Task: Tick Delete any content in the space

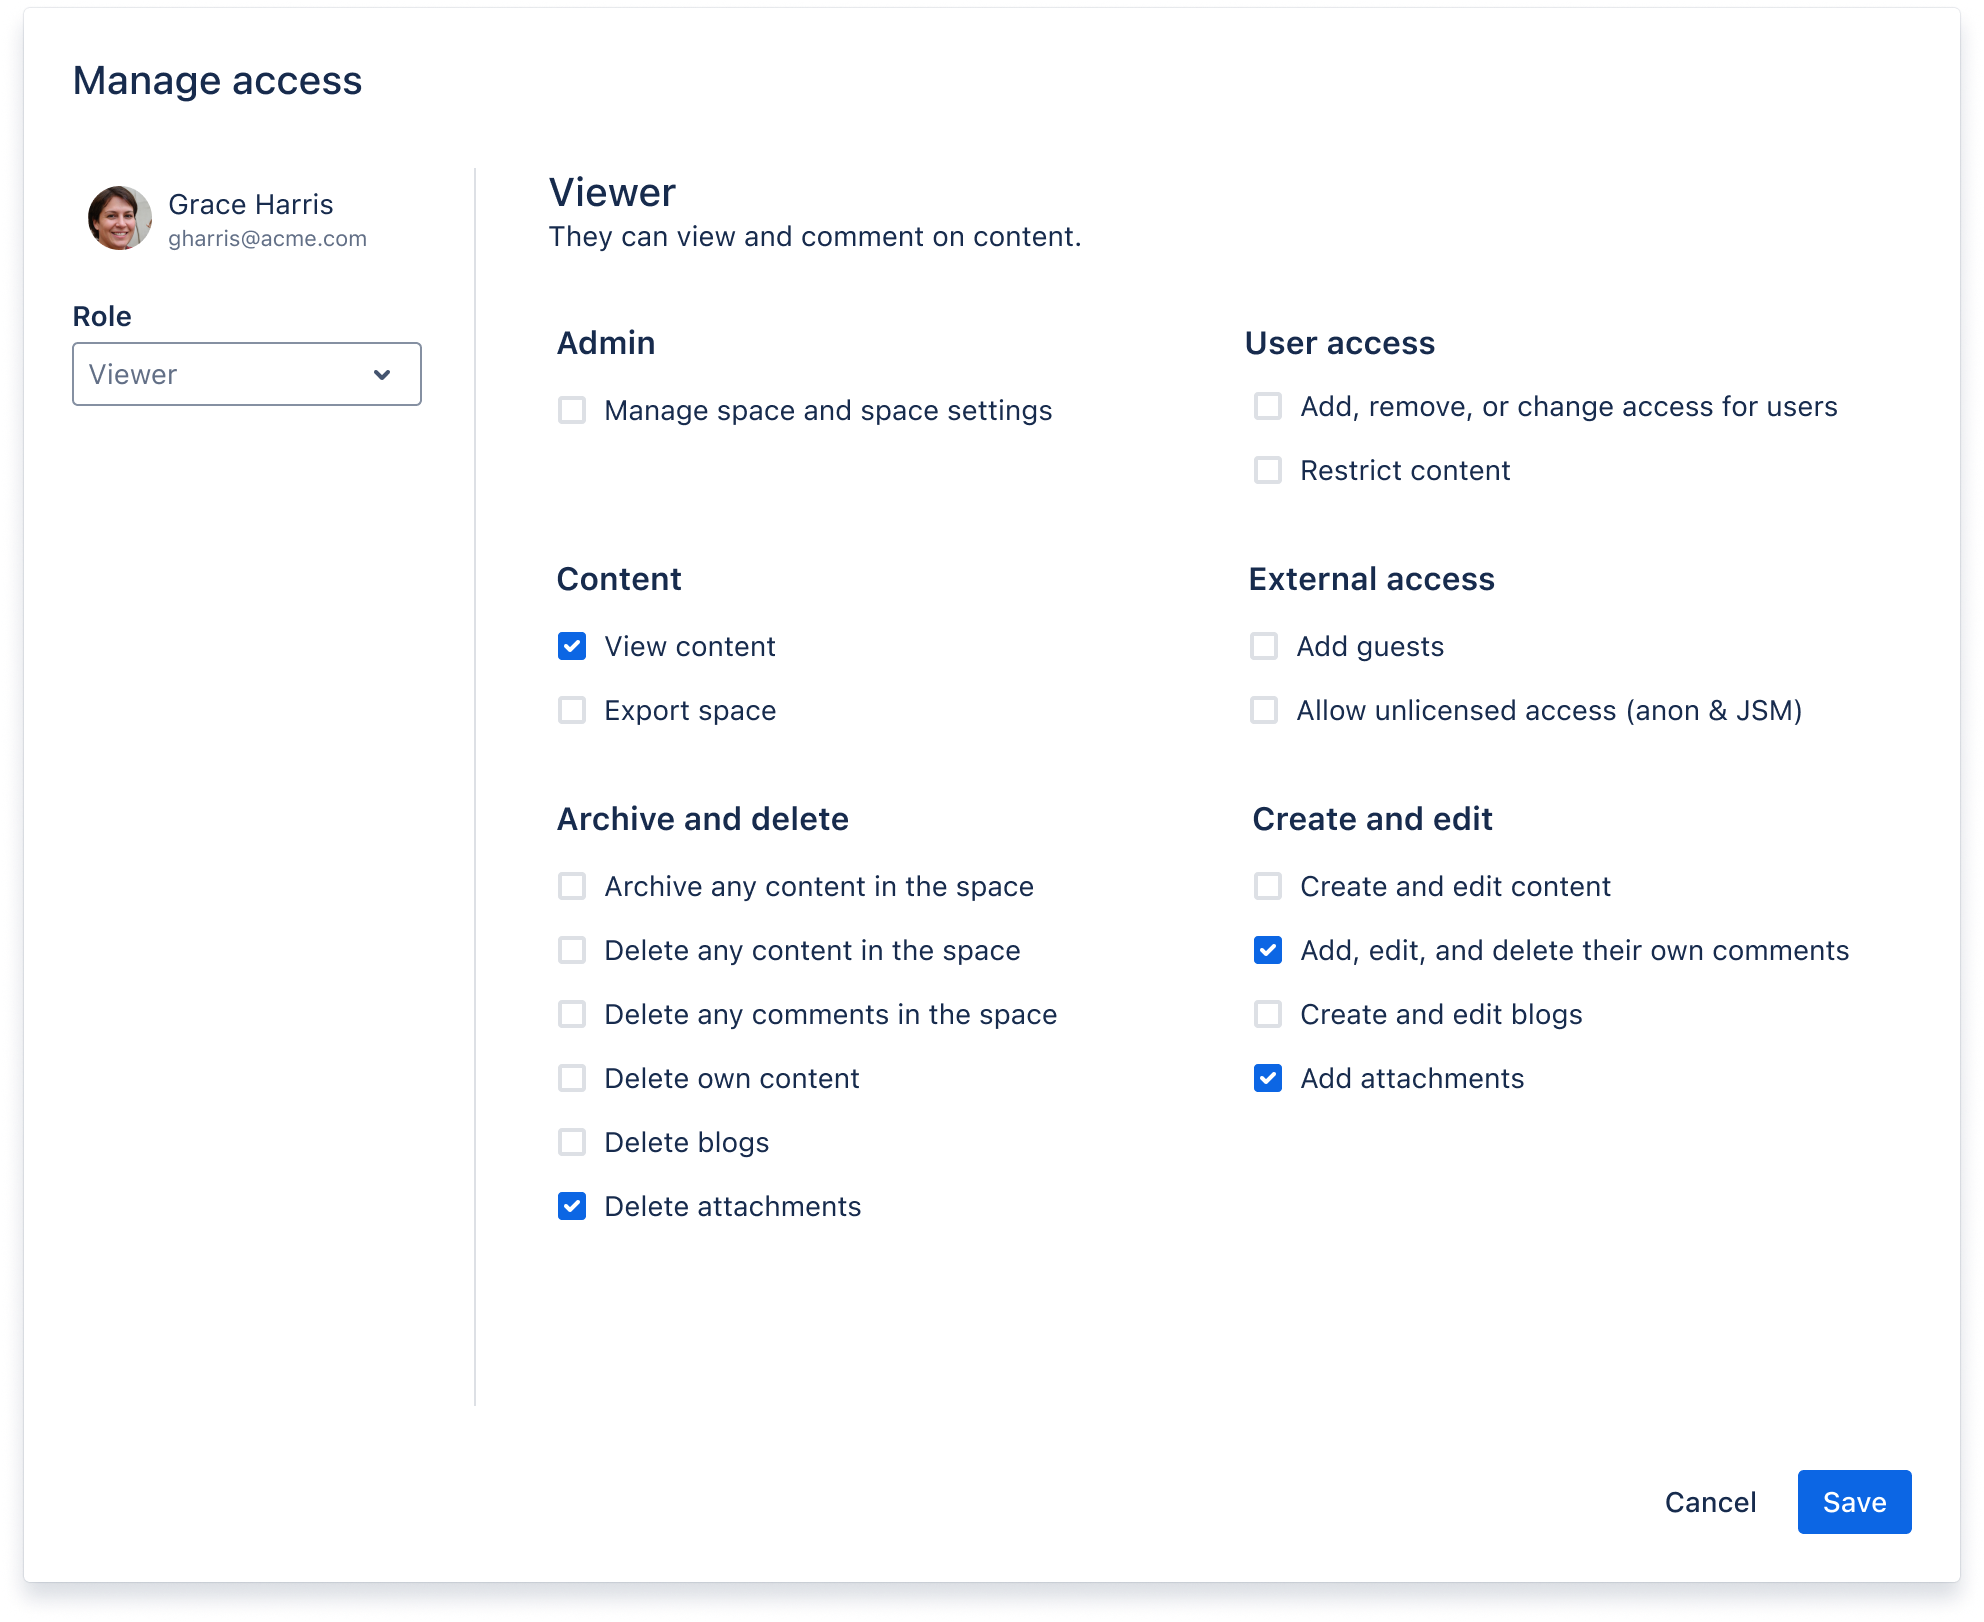Action: pos(572,950)
